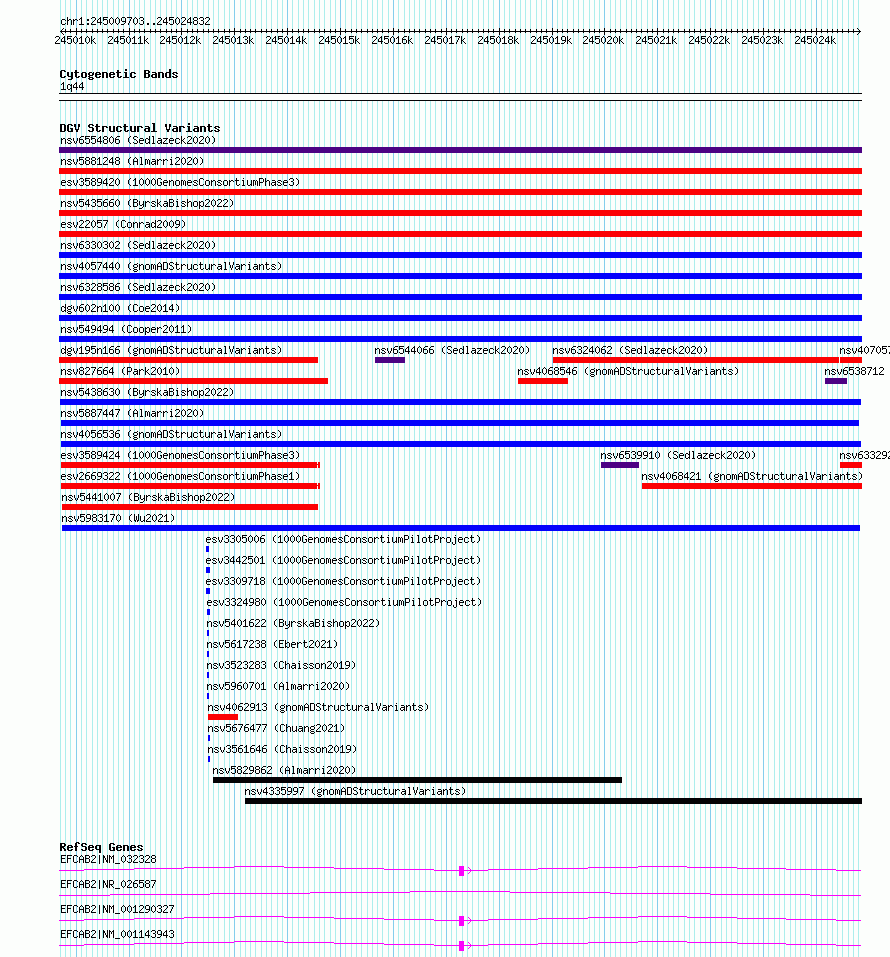
Task: Select nsv6328586 (Sedlazeck2020) label
Action: tap(138, 287)
